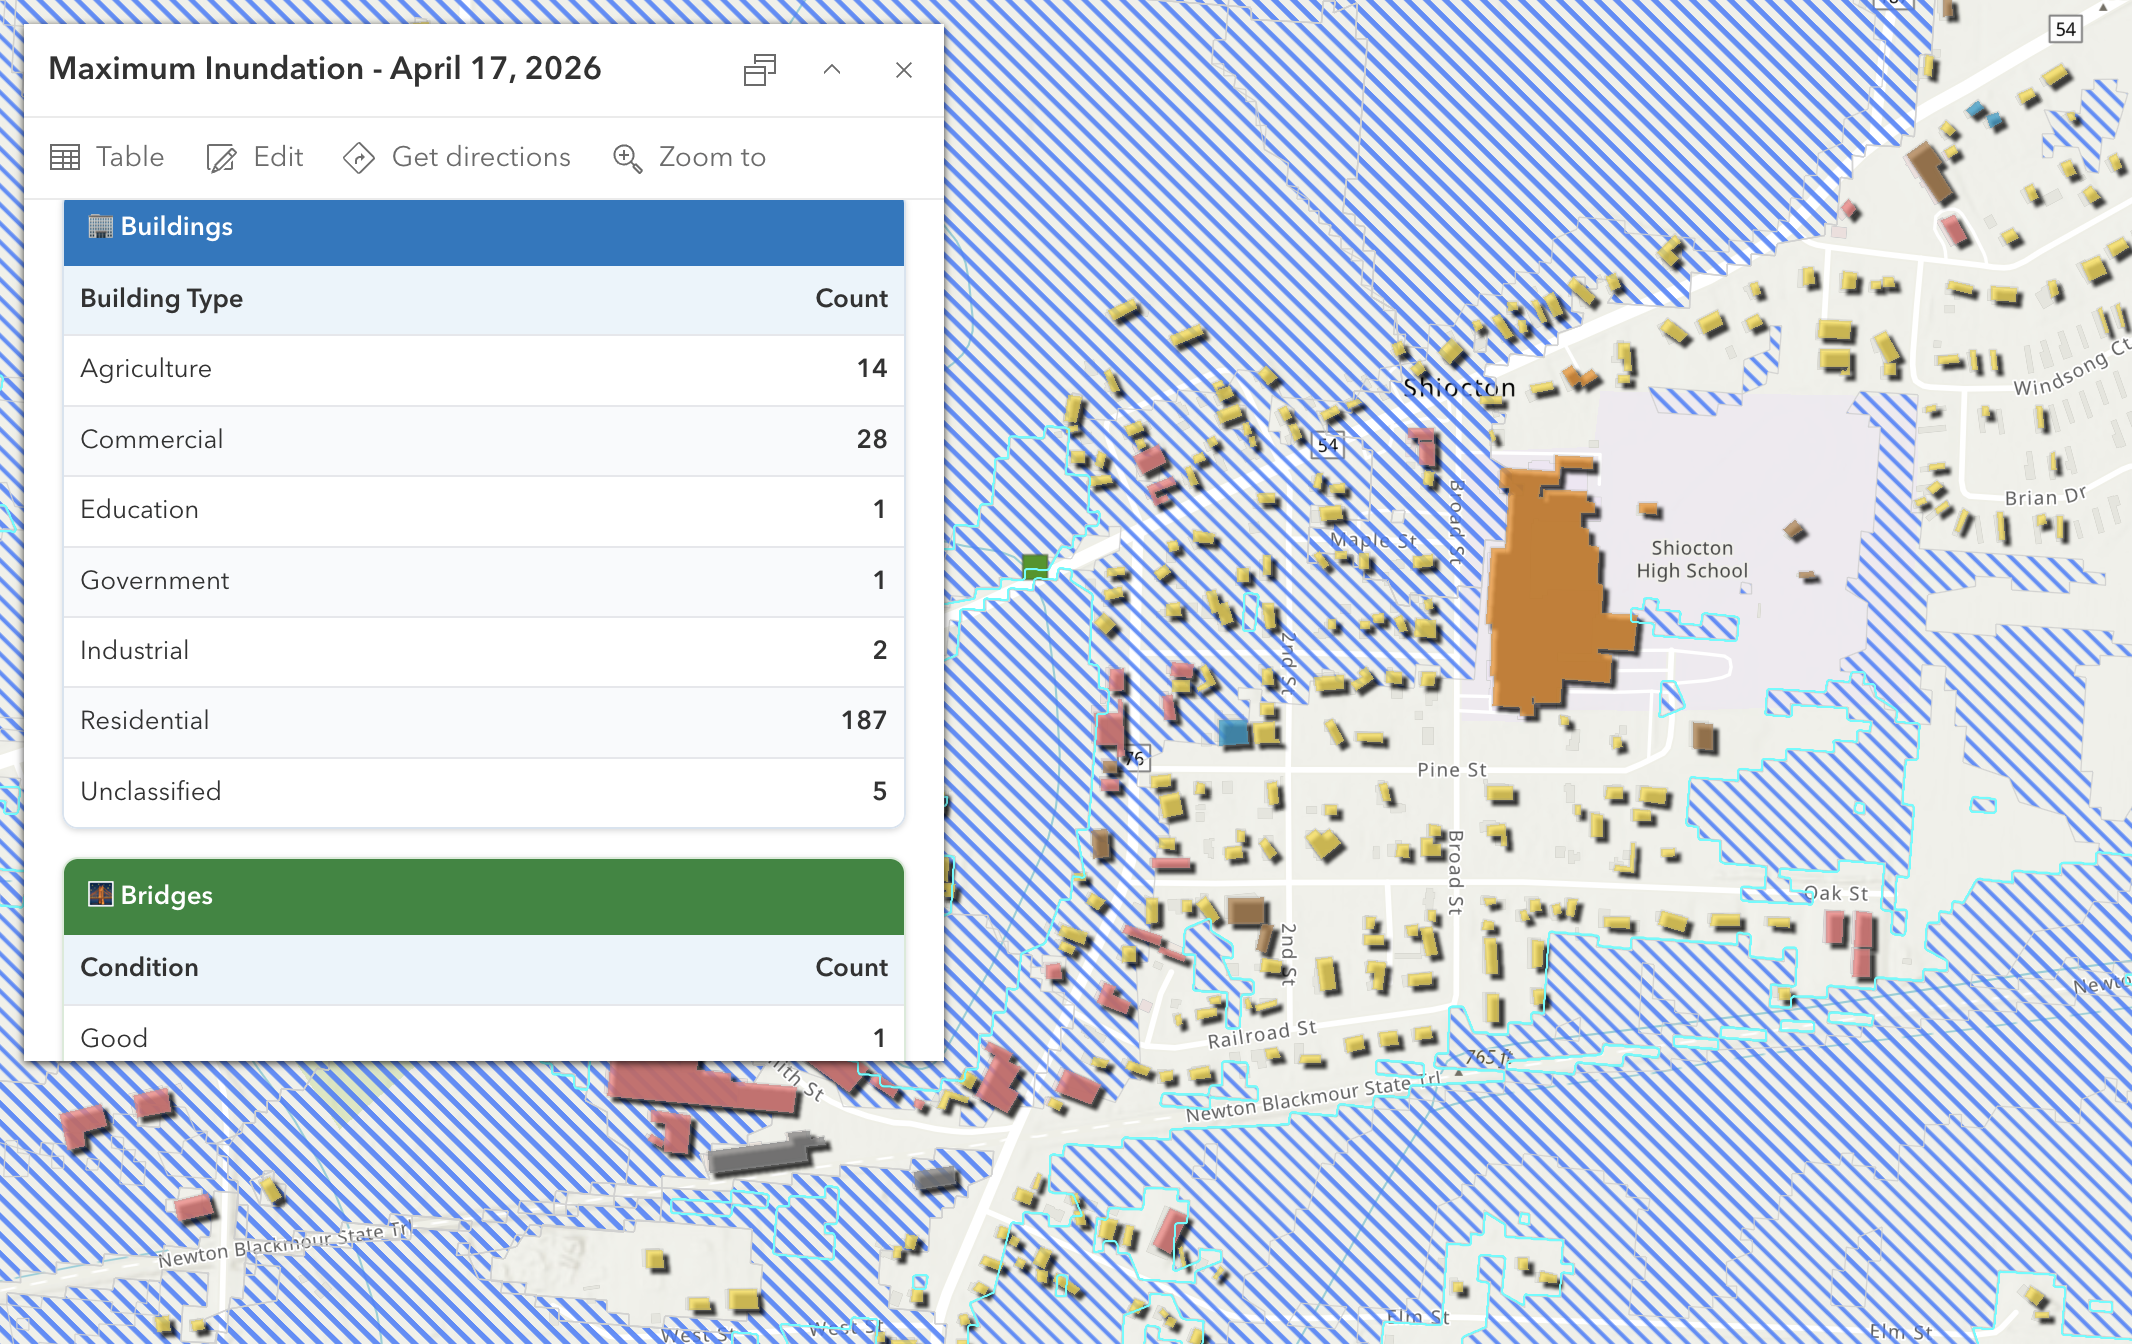Click the green square marker on map
The width and height of the screenshot is (2132, 1344).
1035,567
